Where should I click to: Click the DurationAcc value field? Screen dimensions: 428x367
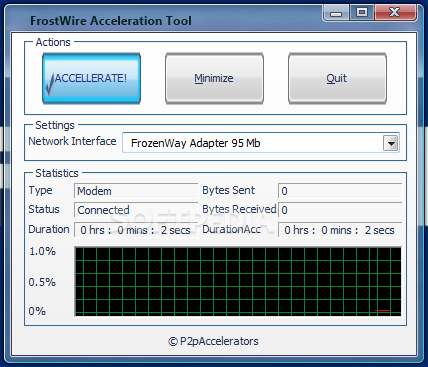click(x=340, y=230)
